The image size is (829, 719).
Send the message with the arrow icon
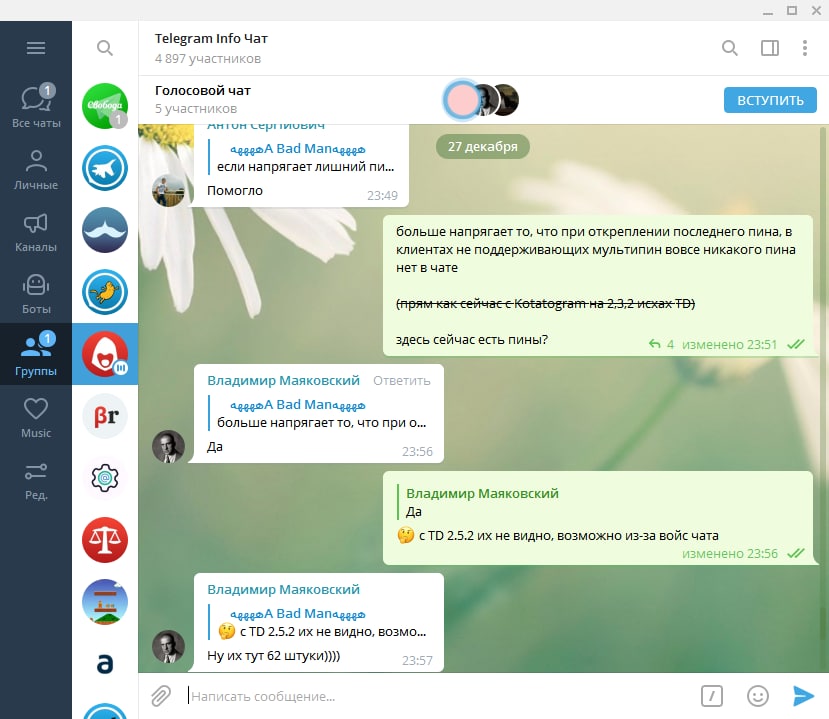(803, 696)
